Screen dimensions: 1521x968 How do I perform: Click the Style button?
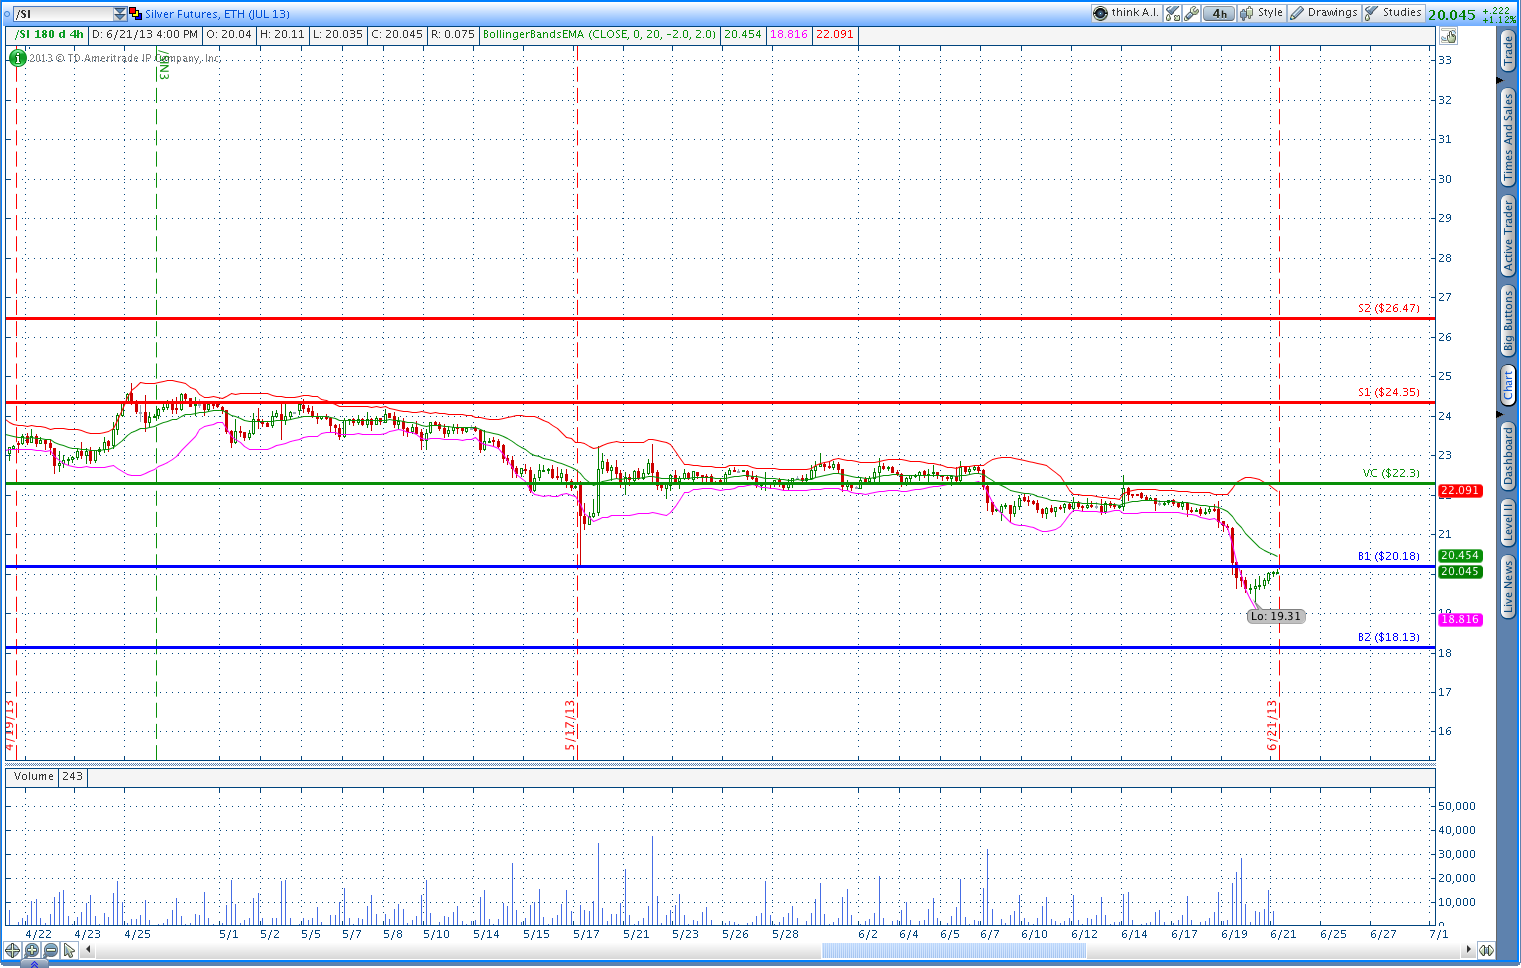pos(1268,14)
